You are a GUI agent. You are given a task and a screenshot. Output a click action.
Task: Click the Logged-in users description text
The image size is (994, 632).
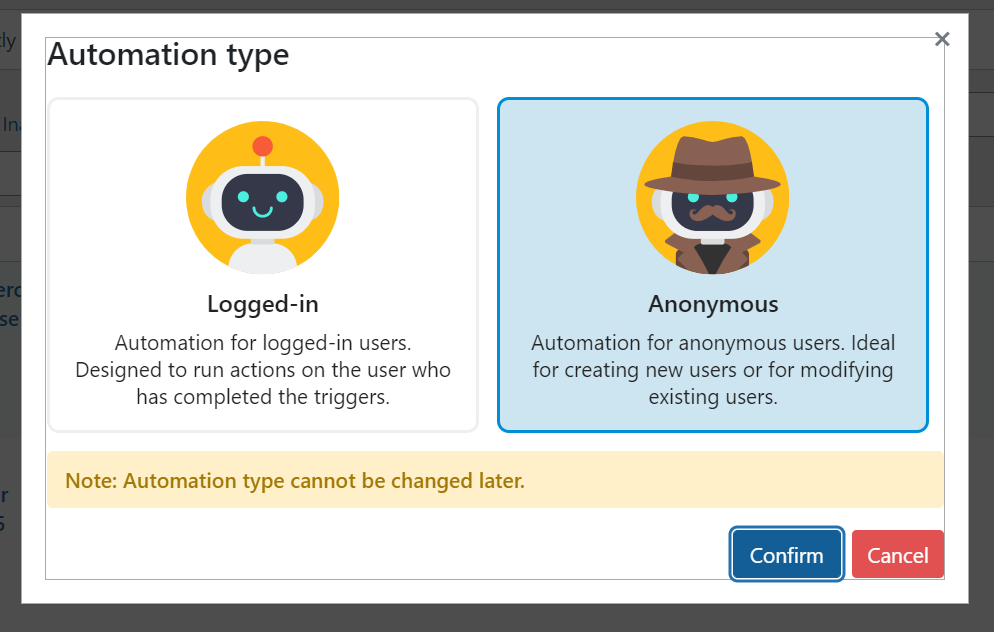click(x=263, y=370)
